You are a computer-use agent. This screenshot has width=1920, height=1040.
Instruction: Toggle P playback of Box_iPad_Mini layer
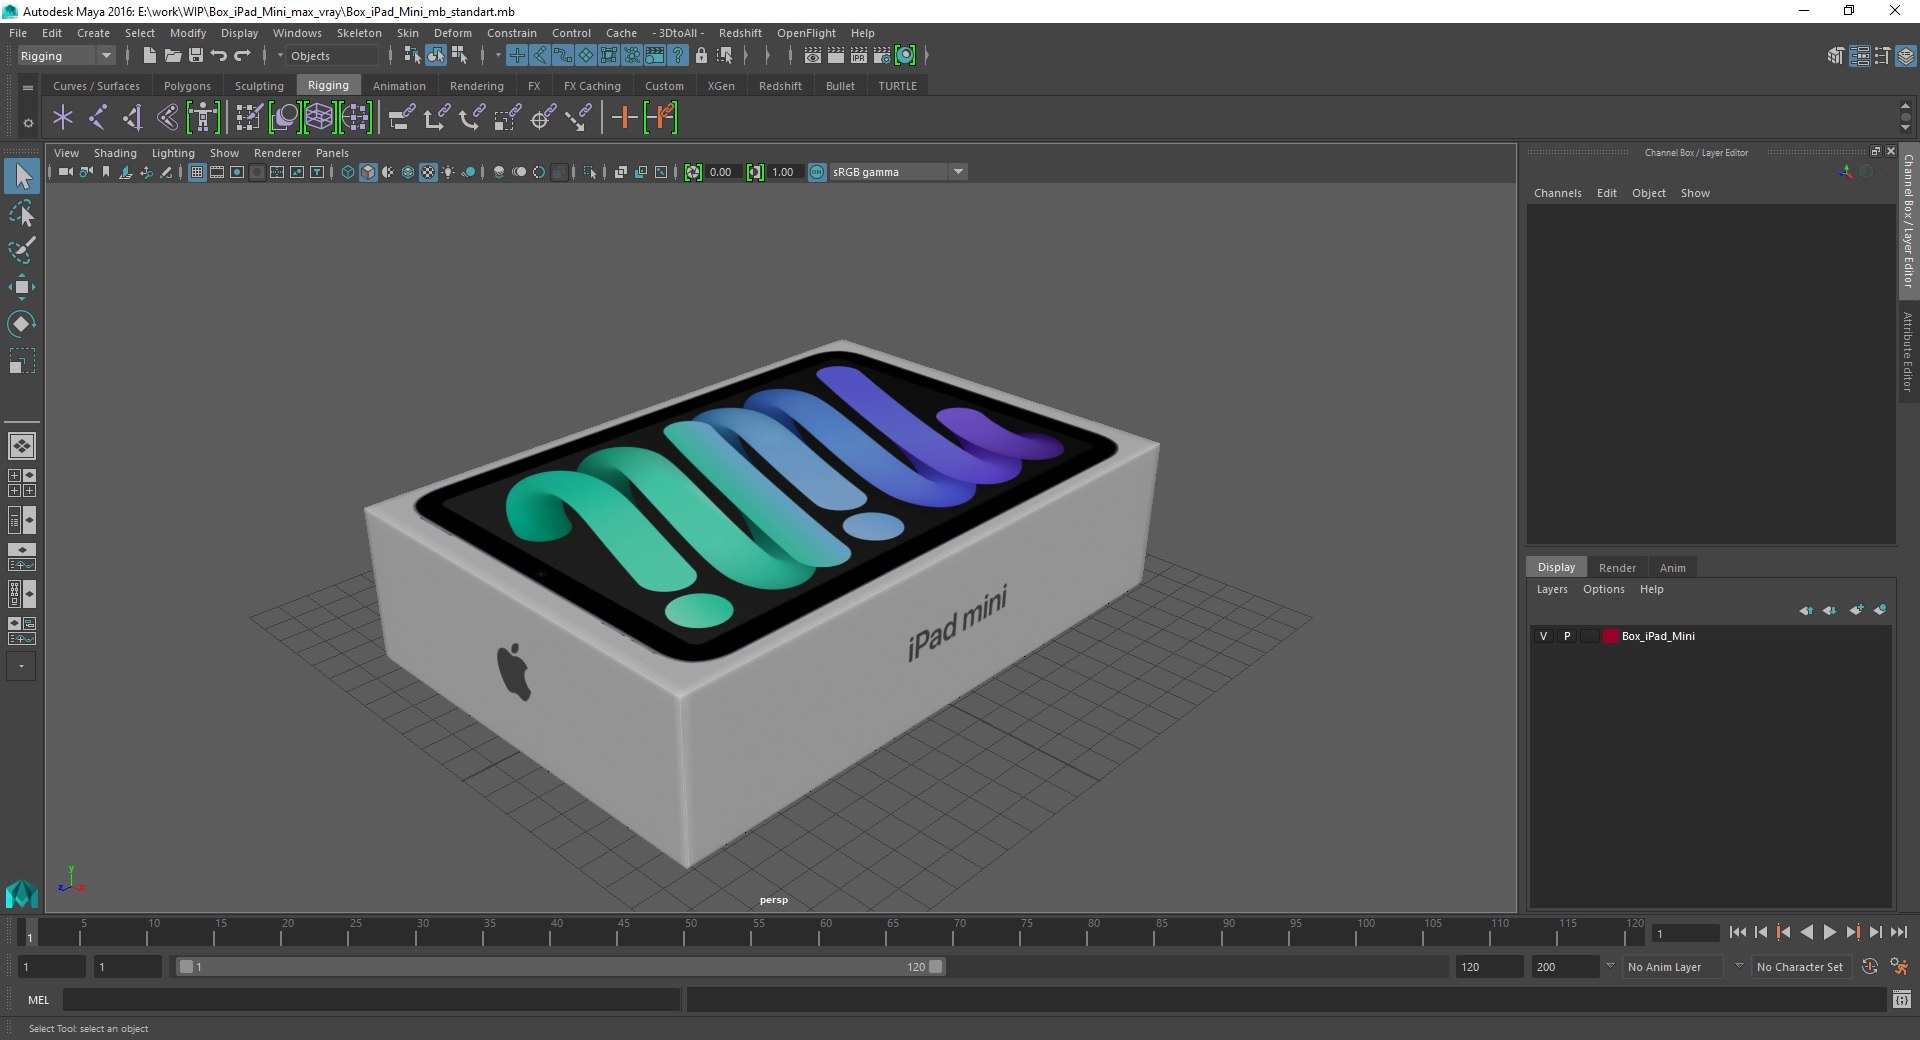(1567, 636)
